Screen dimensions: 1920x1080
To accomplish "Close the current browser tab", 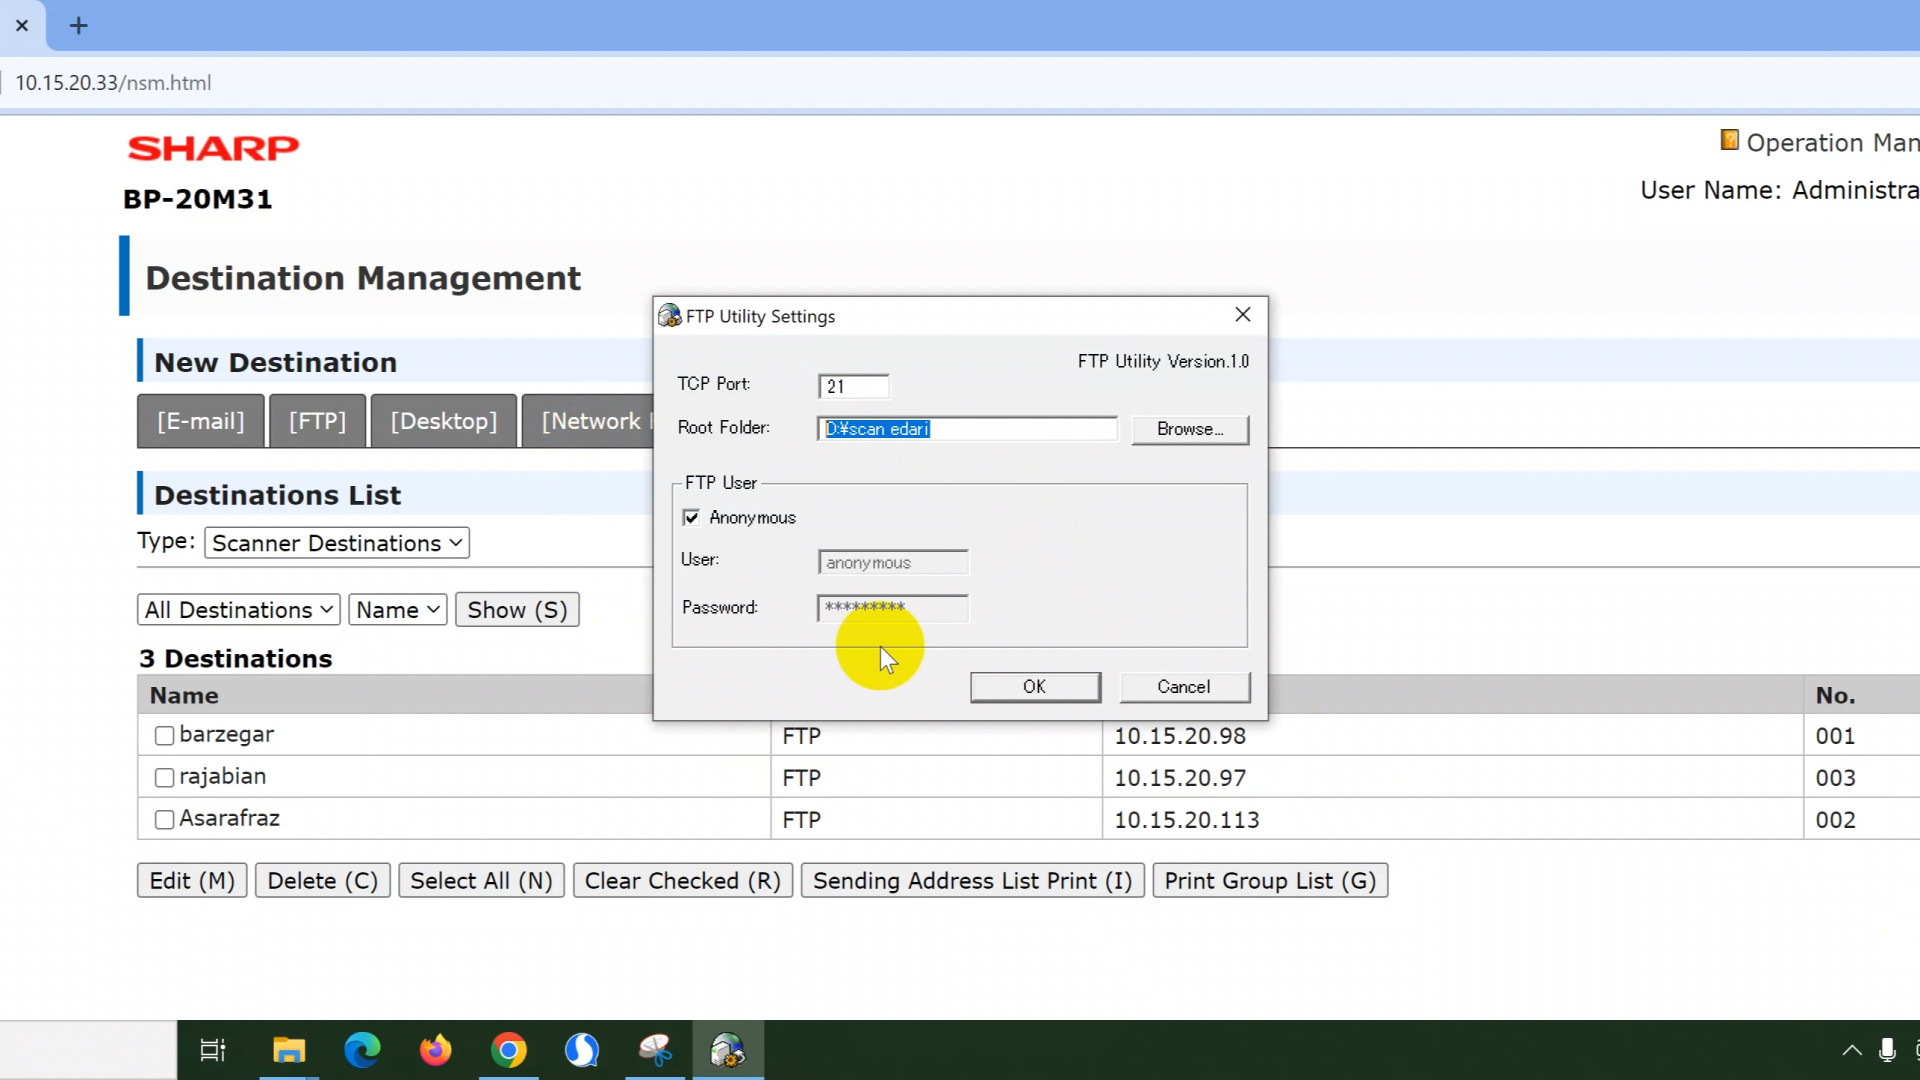I will click(22, 26).
